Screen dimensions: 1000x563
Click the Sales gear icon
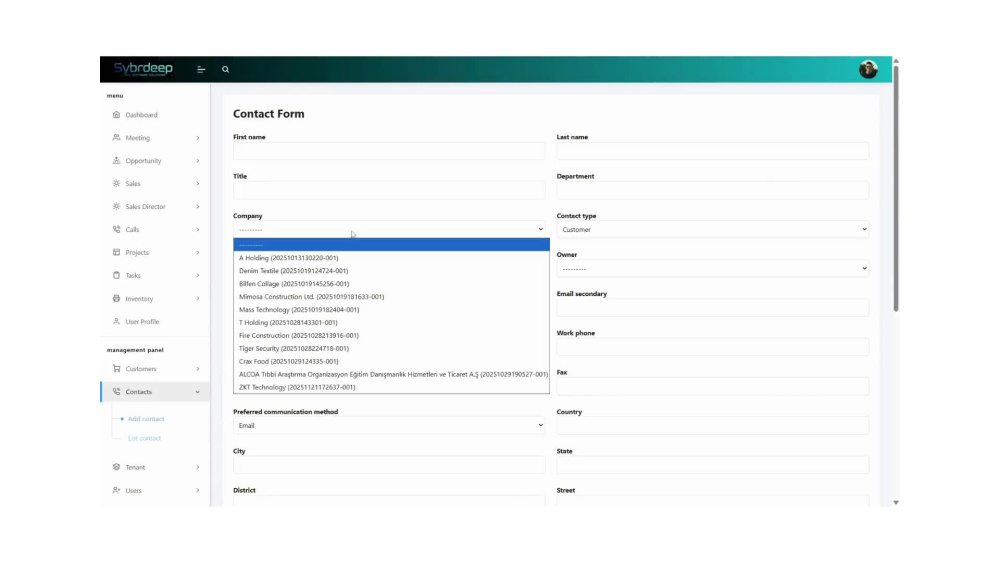pos(116,184)
